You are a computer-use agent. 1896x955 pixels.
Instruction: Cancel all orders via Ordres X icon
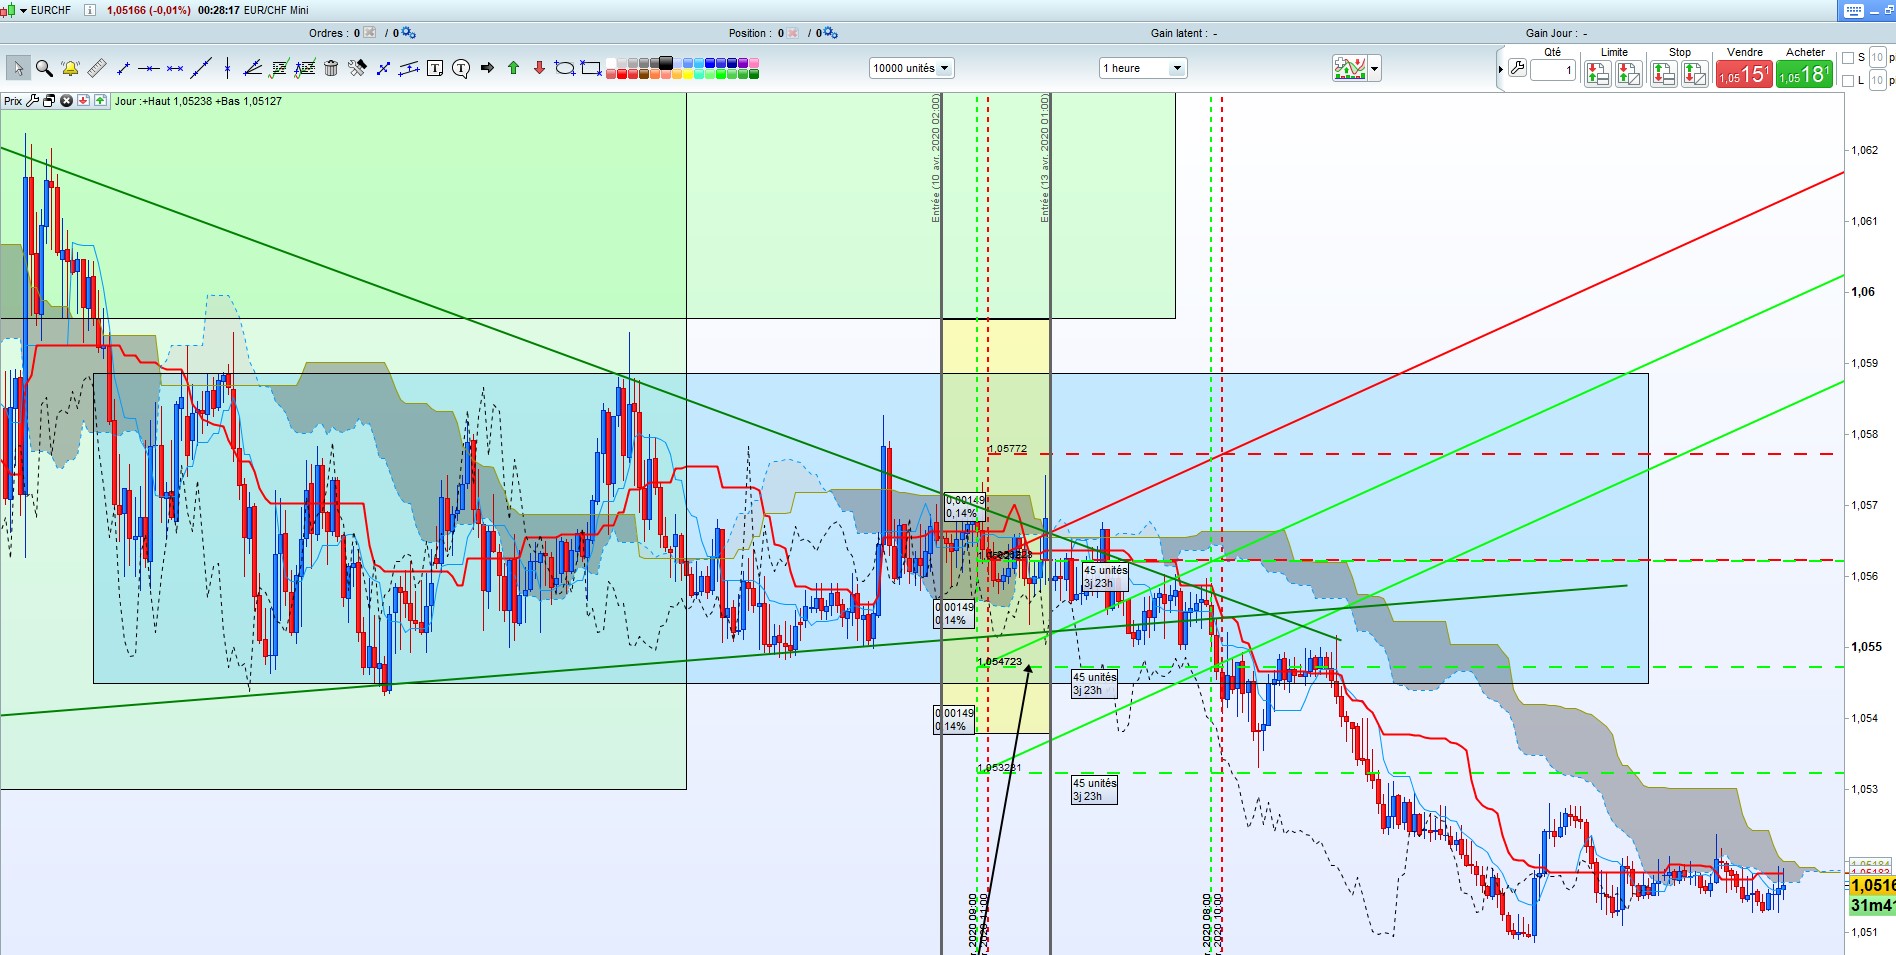pos(370,33)
